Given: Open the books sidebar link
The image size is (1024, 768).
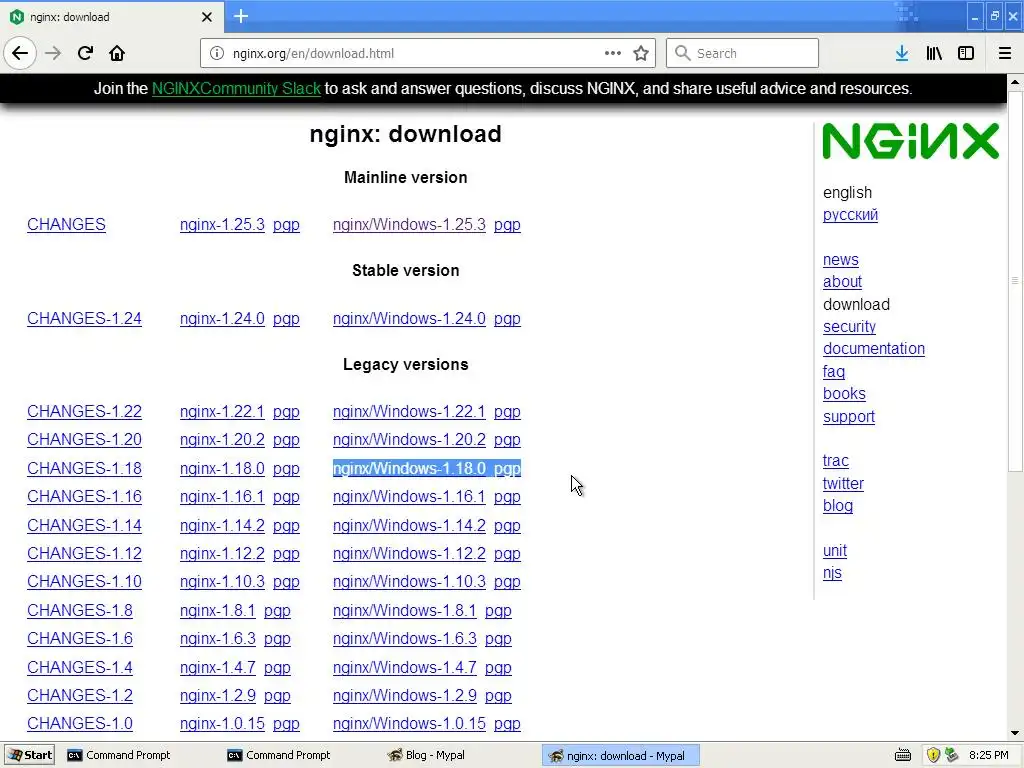Looking at the screenshot, I should click(x=844, y=394).
